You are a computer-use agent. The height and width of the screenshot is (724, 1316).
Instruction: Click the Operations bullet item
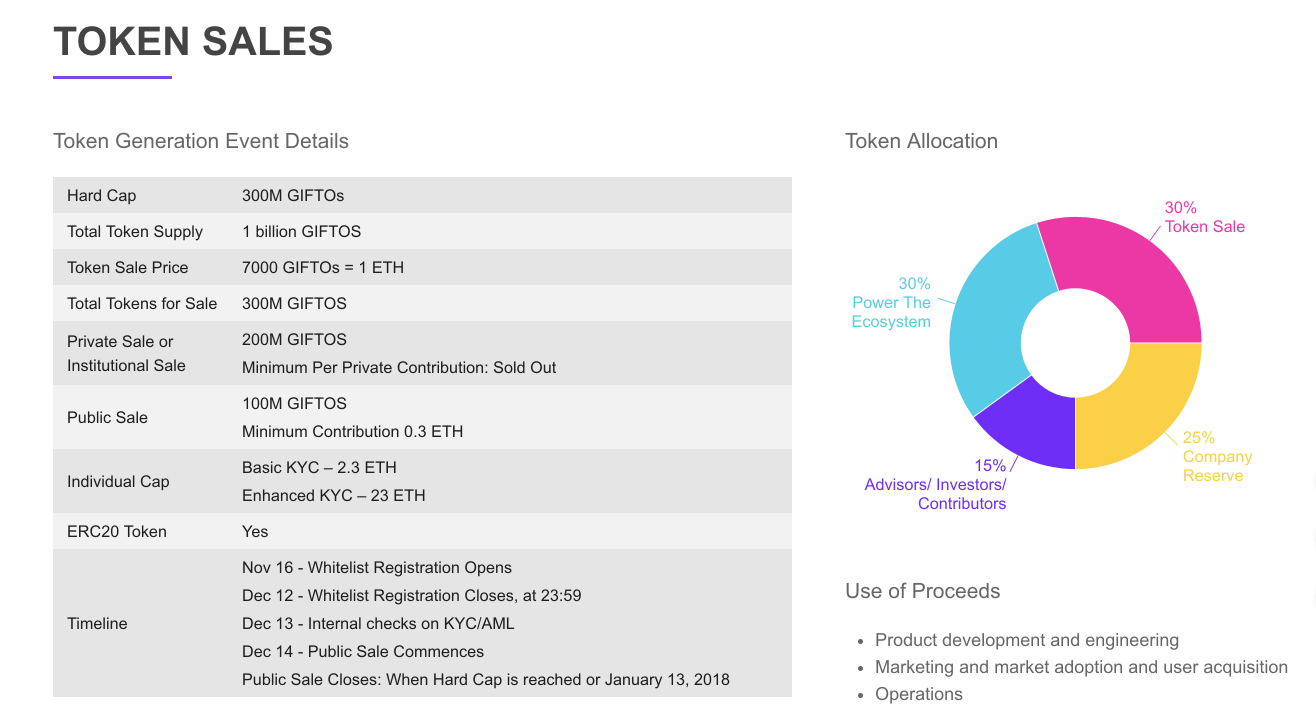[x=919, y=694]
